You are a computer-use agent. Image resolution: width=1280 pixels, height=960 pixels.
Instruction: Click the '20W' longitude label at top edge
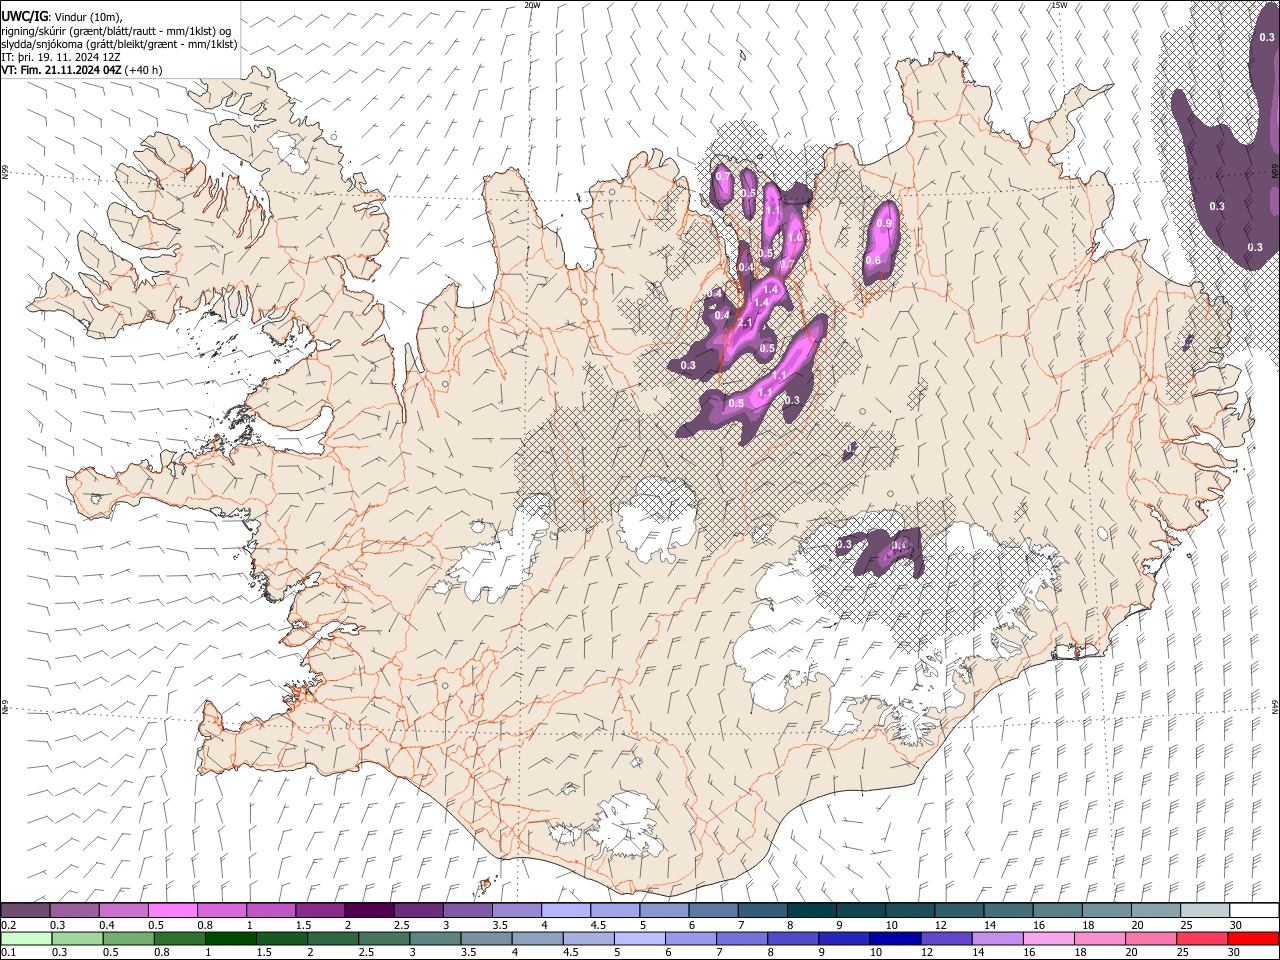pyautogui.click(x=532, y=5)
